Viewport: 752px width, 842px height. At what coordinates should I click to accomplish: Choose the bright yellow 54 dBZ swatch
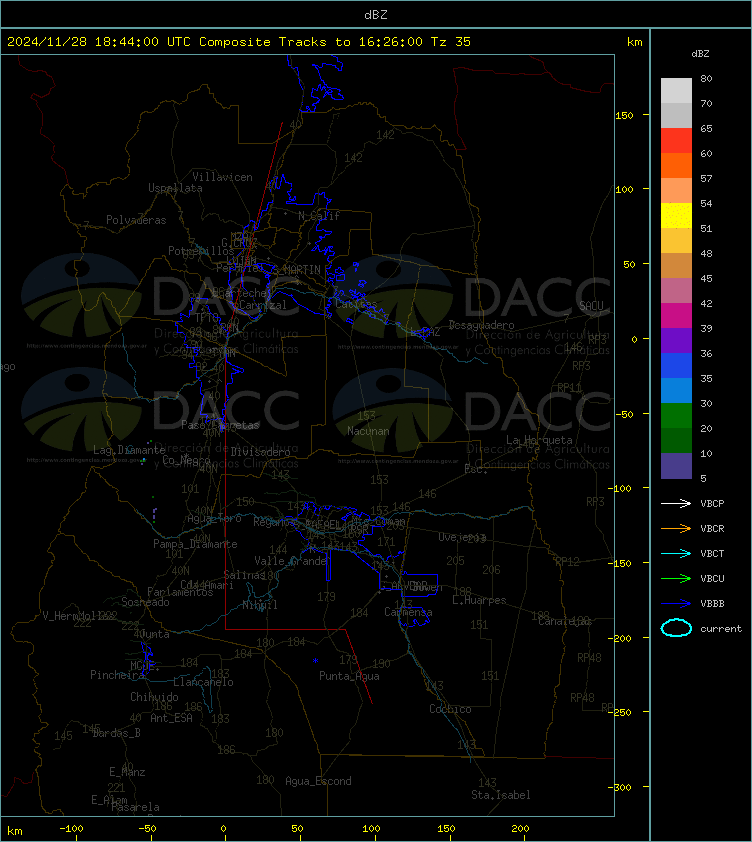click(676, 215)
